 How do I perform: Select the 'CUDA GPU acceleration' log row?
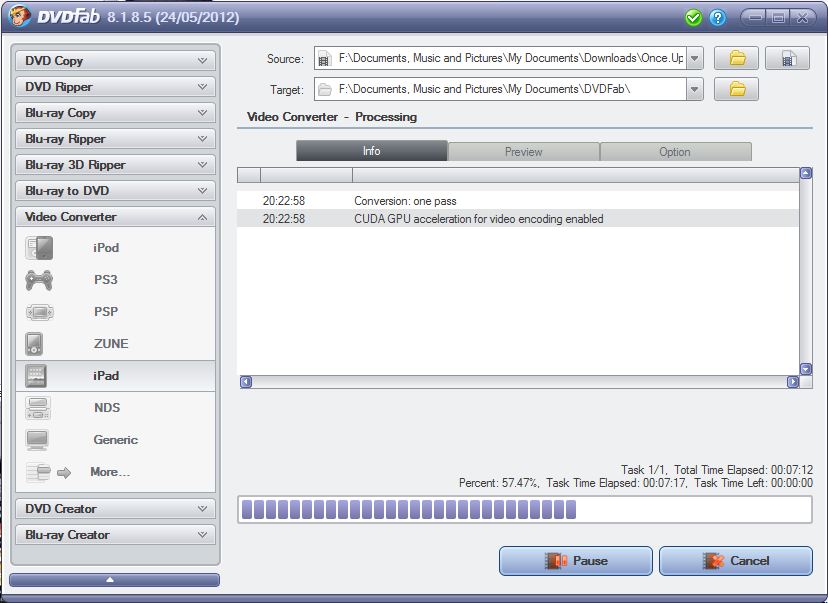pos(518,219)
